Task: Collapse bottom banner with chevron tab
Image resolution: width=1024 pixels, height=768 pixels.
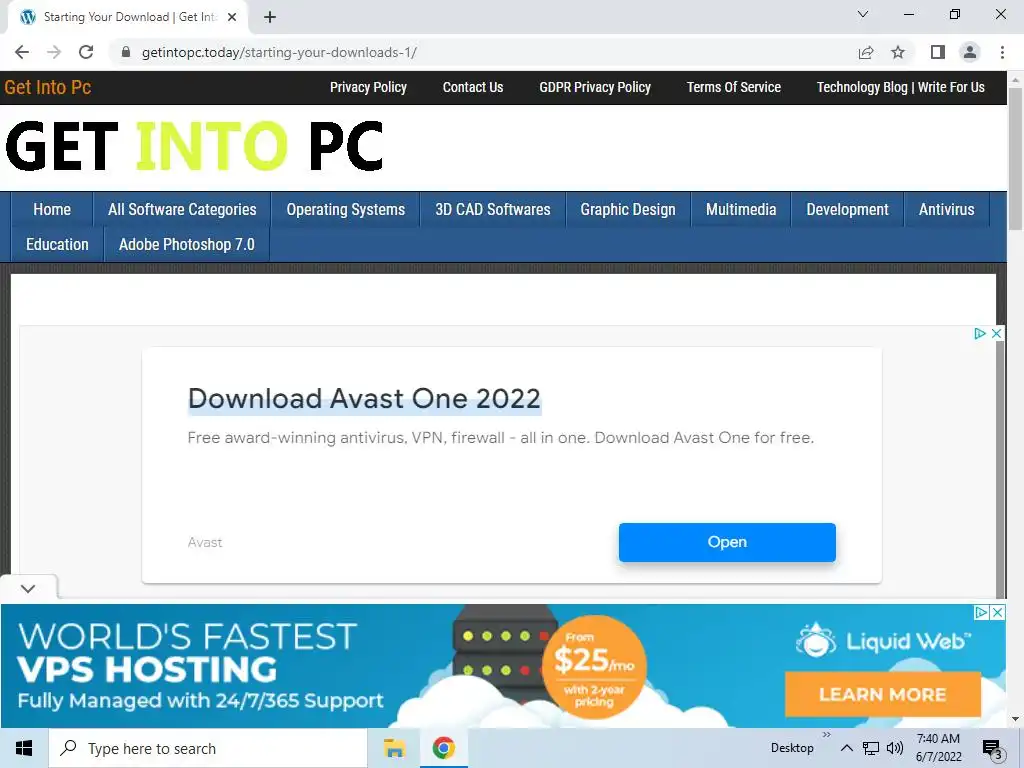Action: [x=28, y=588]
